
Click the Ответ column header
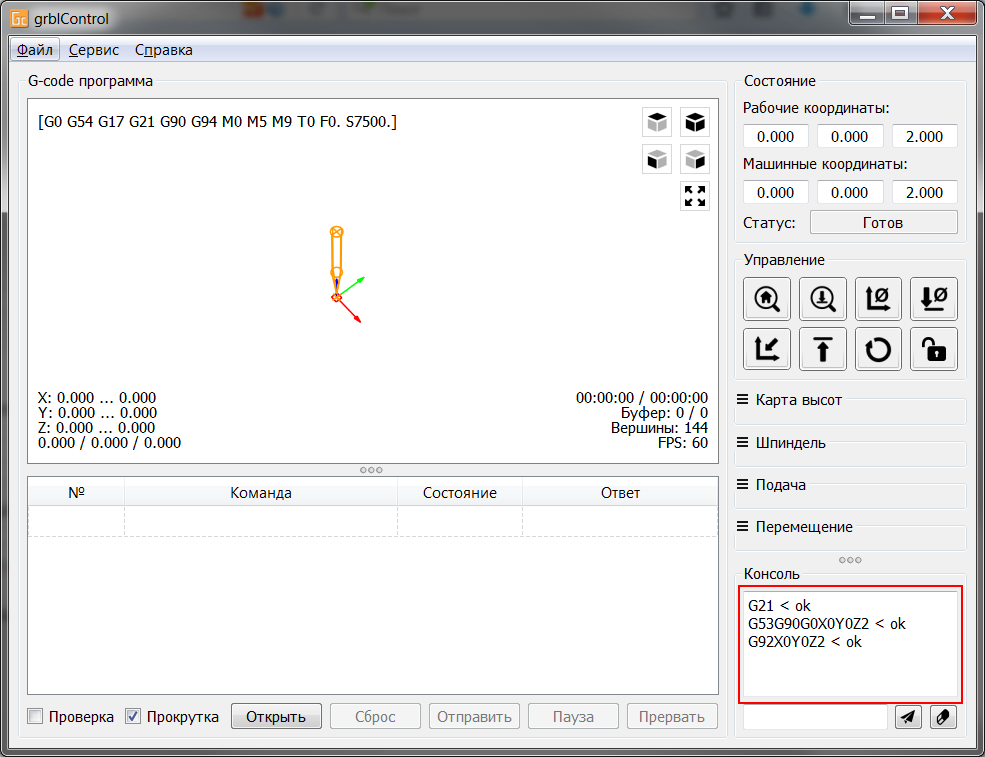tap(620, 493)
